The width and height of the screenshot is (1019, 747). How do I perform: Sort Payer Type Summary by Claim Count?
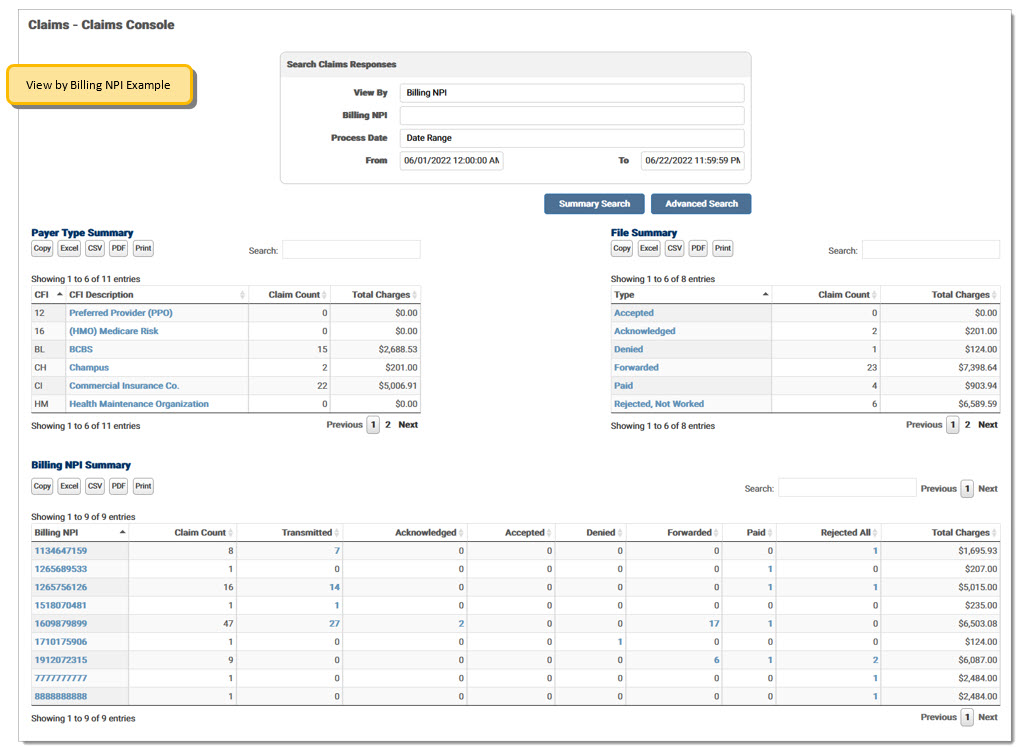pos(289,295)
